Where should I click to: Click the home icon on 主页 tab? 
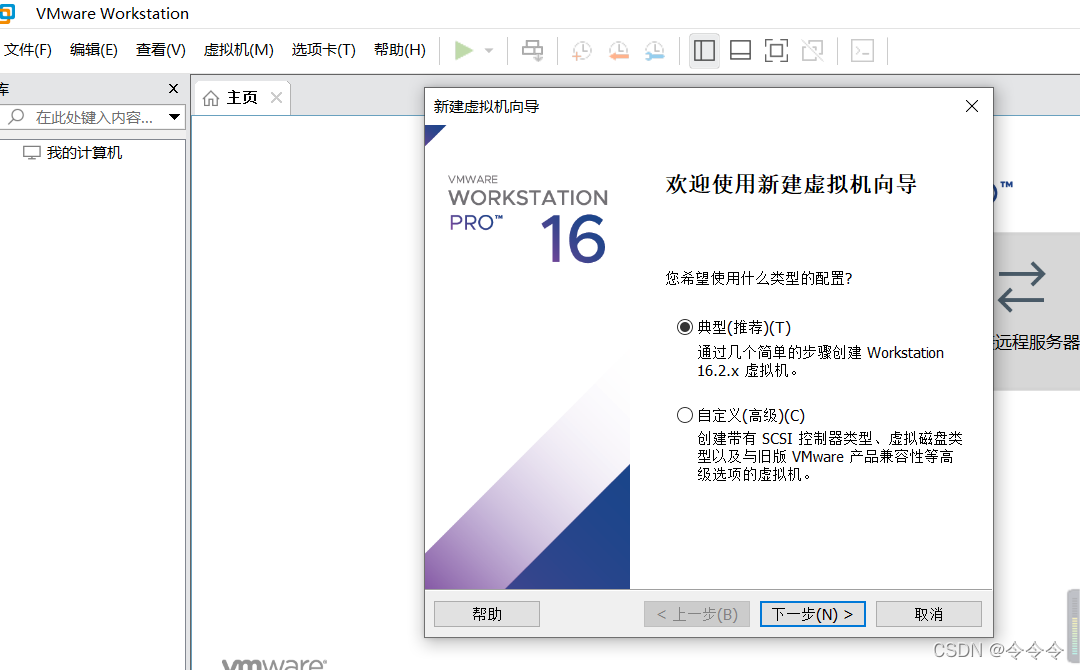[211, 98]
